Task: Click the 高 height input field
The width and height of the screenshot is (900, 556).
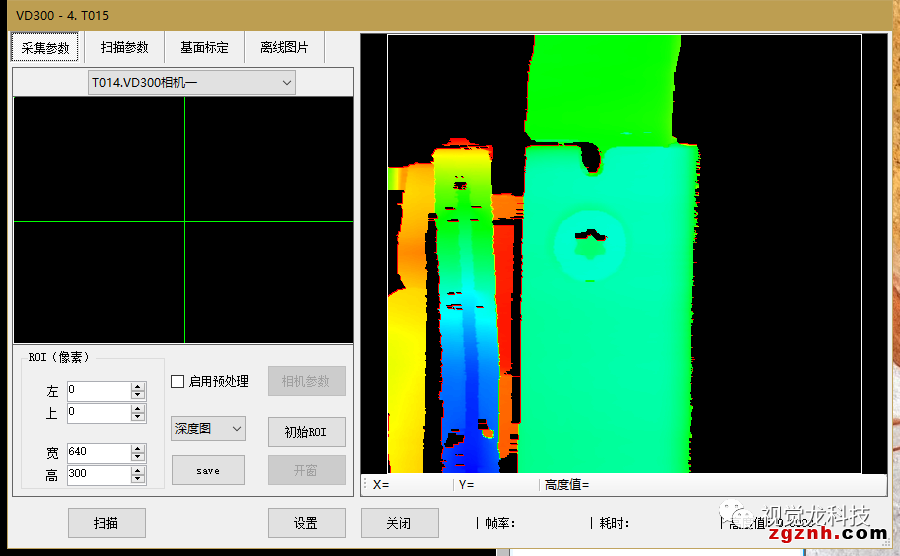Action: 98,475
